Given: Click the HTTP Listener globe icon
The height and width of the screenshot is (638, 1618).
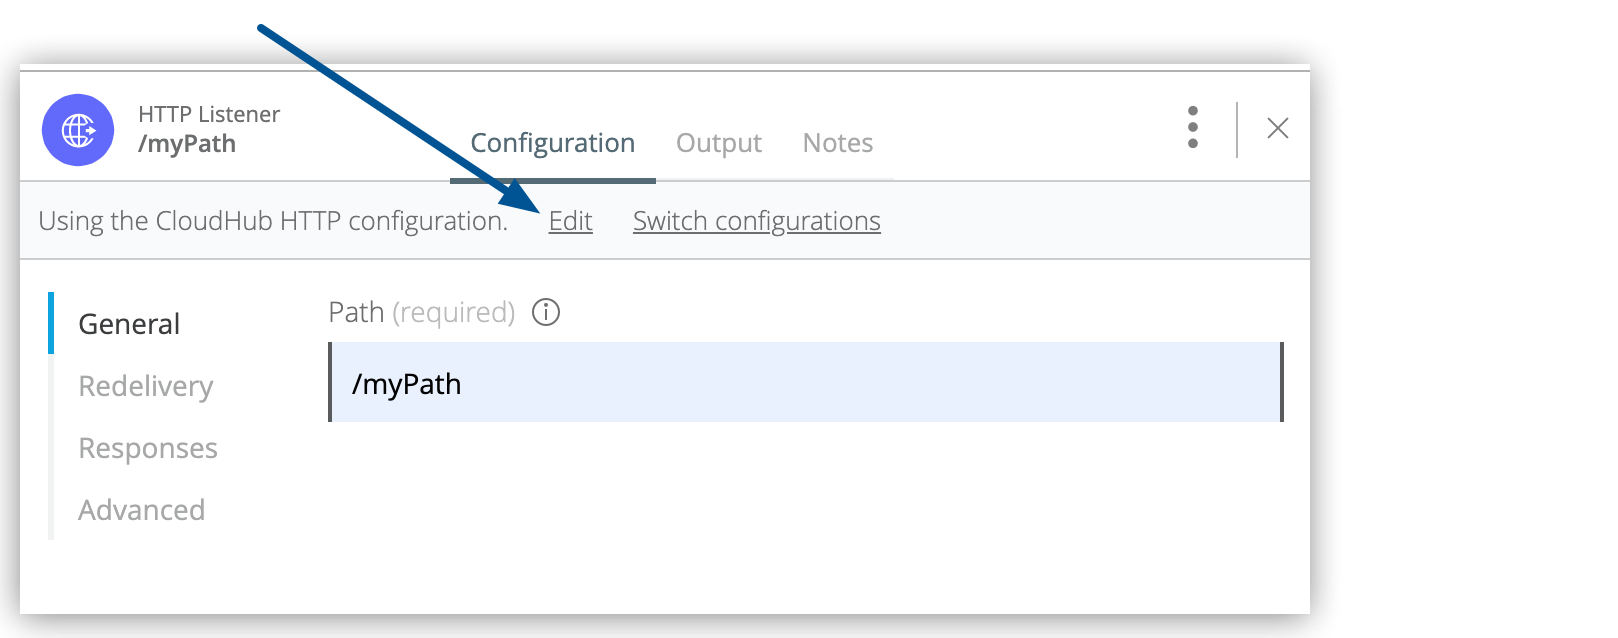Looking at the screenshot, I should [x=78, y=130].
